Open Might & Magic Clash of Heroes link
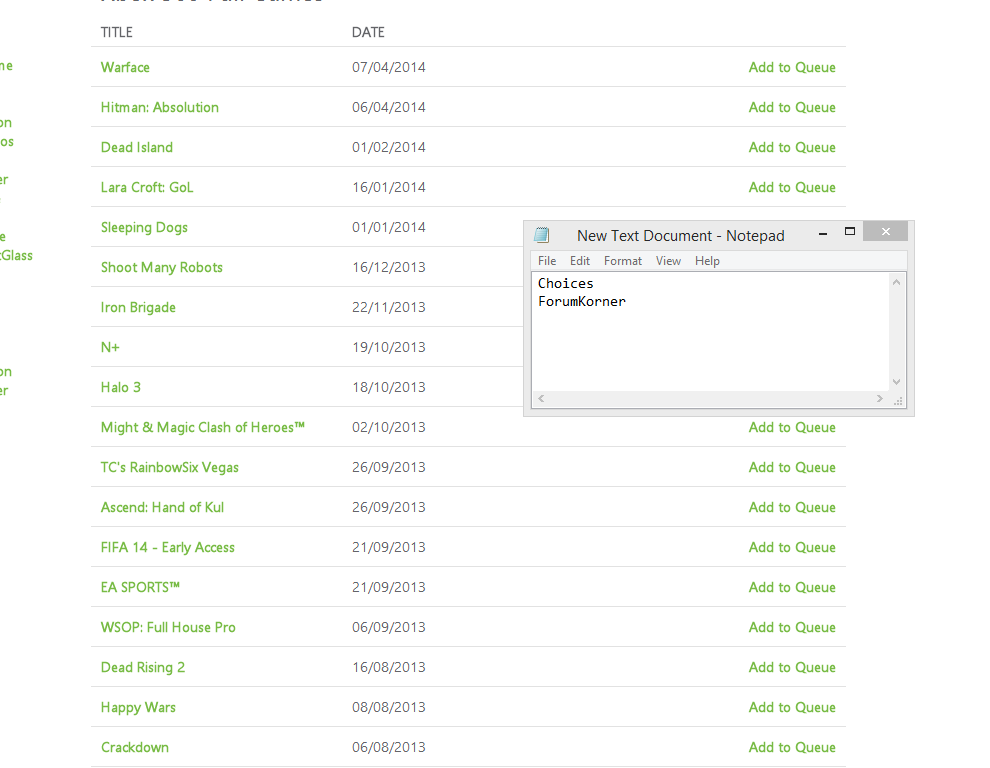990x768 pixels. (203, 427)
